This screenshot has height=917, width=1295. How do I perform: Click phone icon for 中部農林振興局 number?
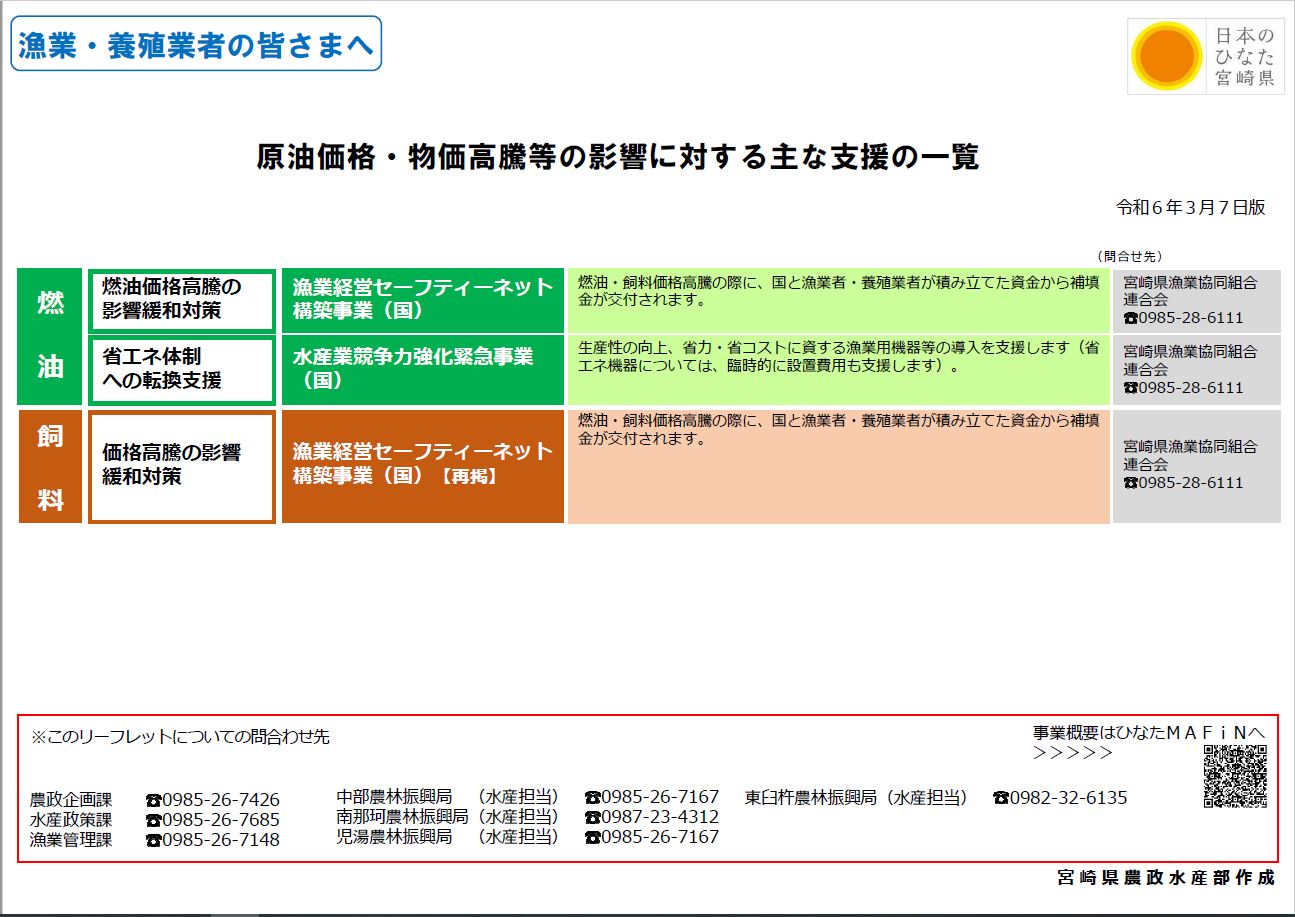[592, 797]
